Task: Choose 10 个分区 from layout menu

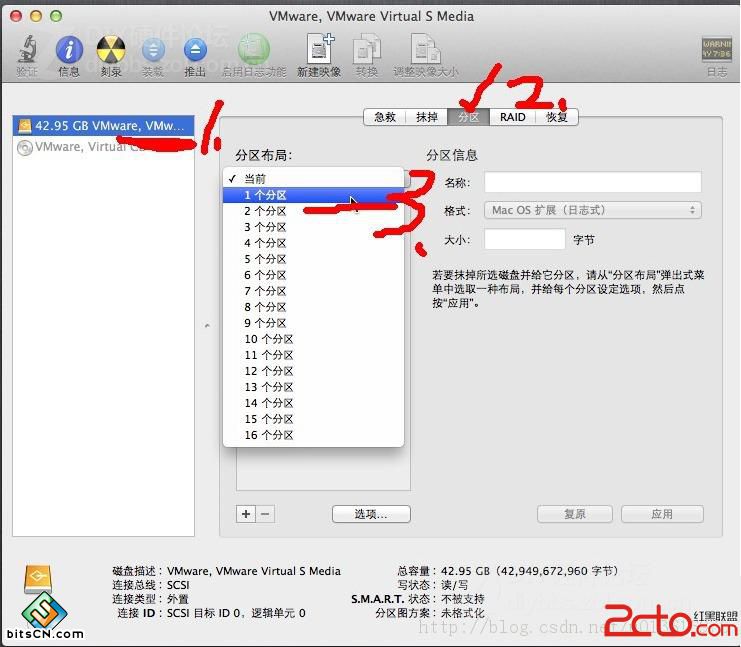Action: (x=313, y=339)
